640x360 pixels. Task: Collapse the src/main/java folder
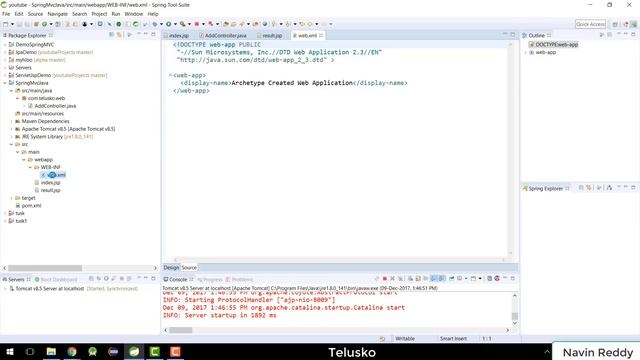pyautogui.click(x=11, y=91)
